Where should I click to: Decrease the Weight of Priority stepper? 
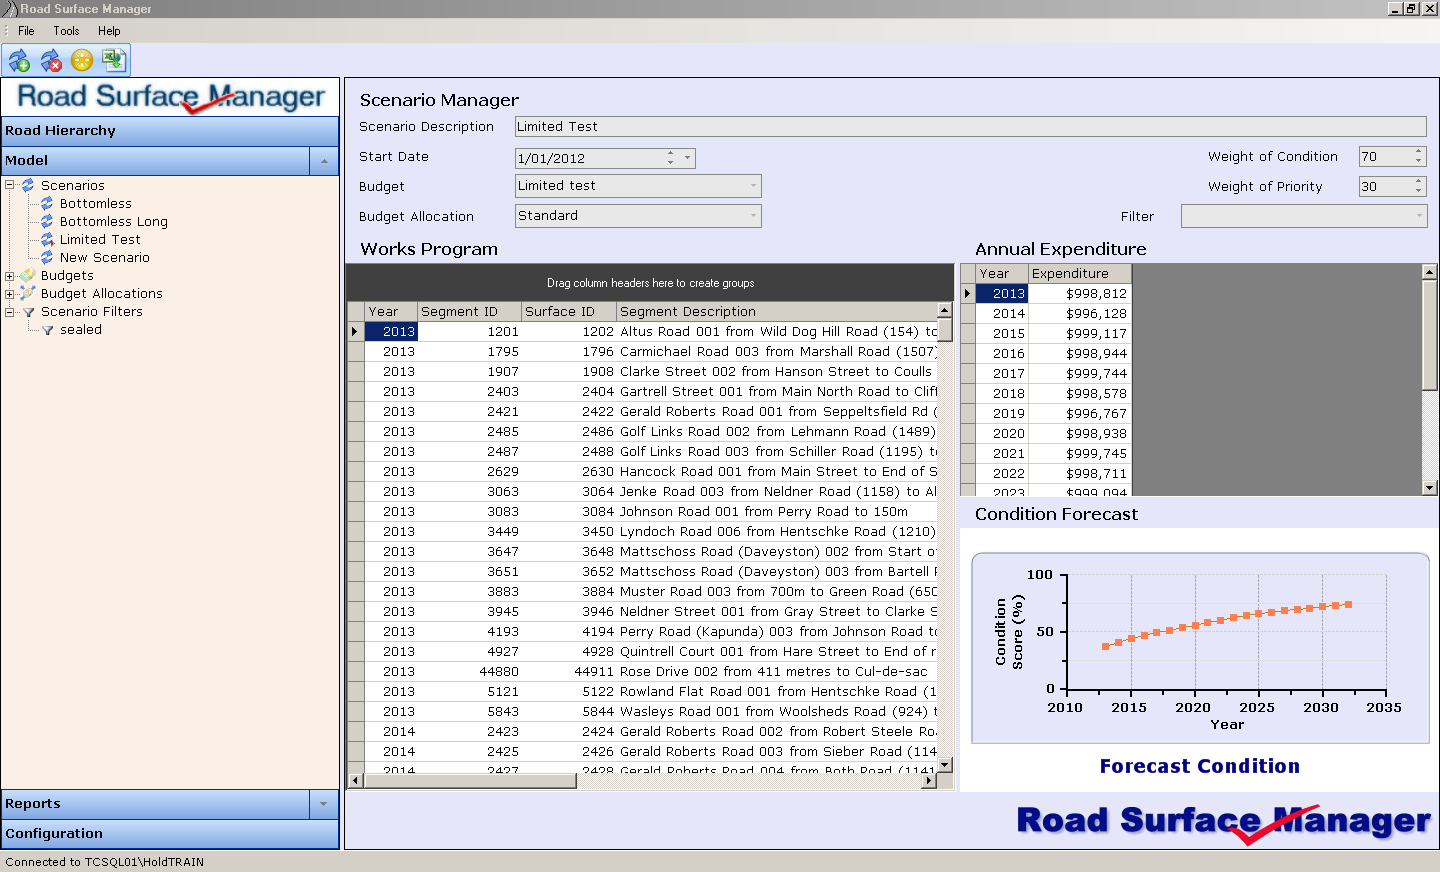(x=1419, y=191)
